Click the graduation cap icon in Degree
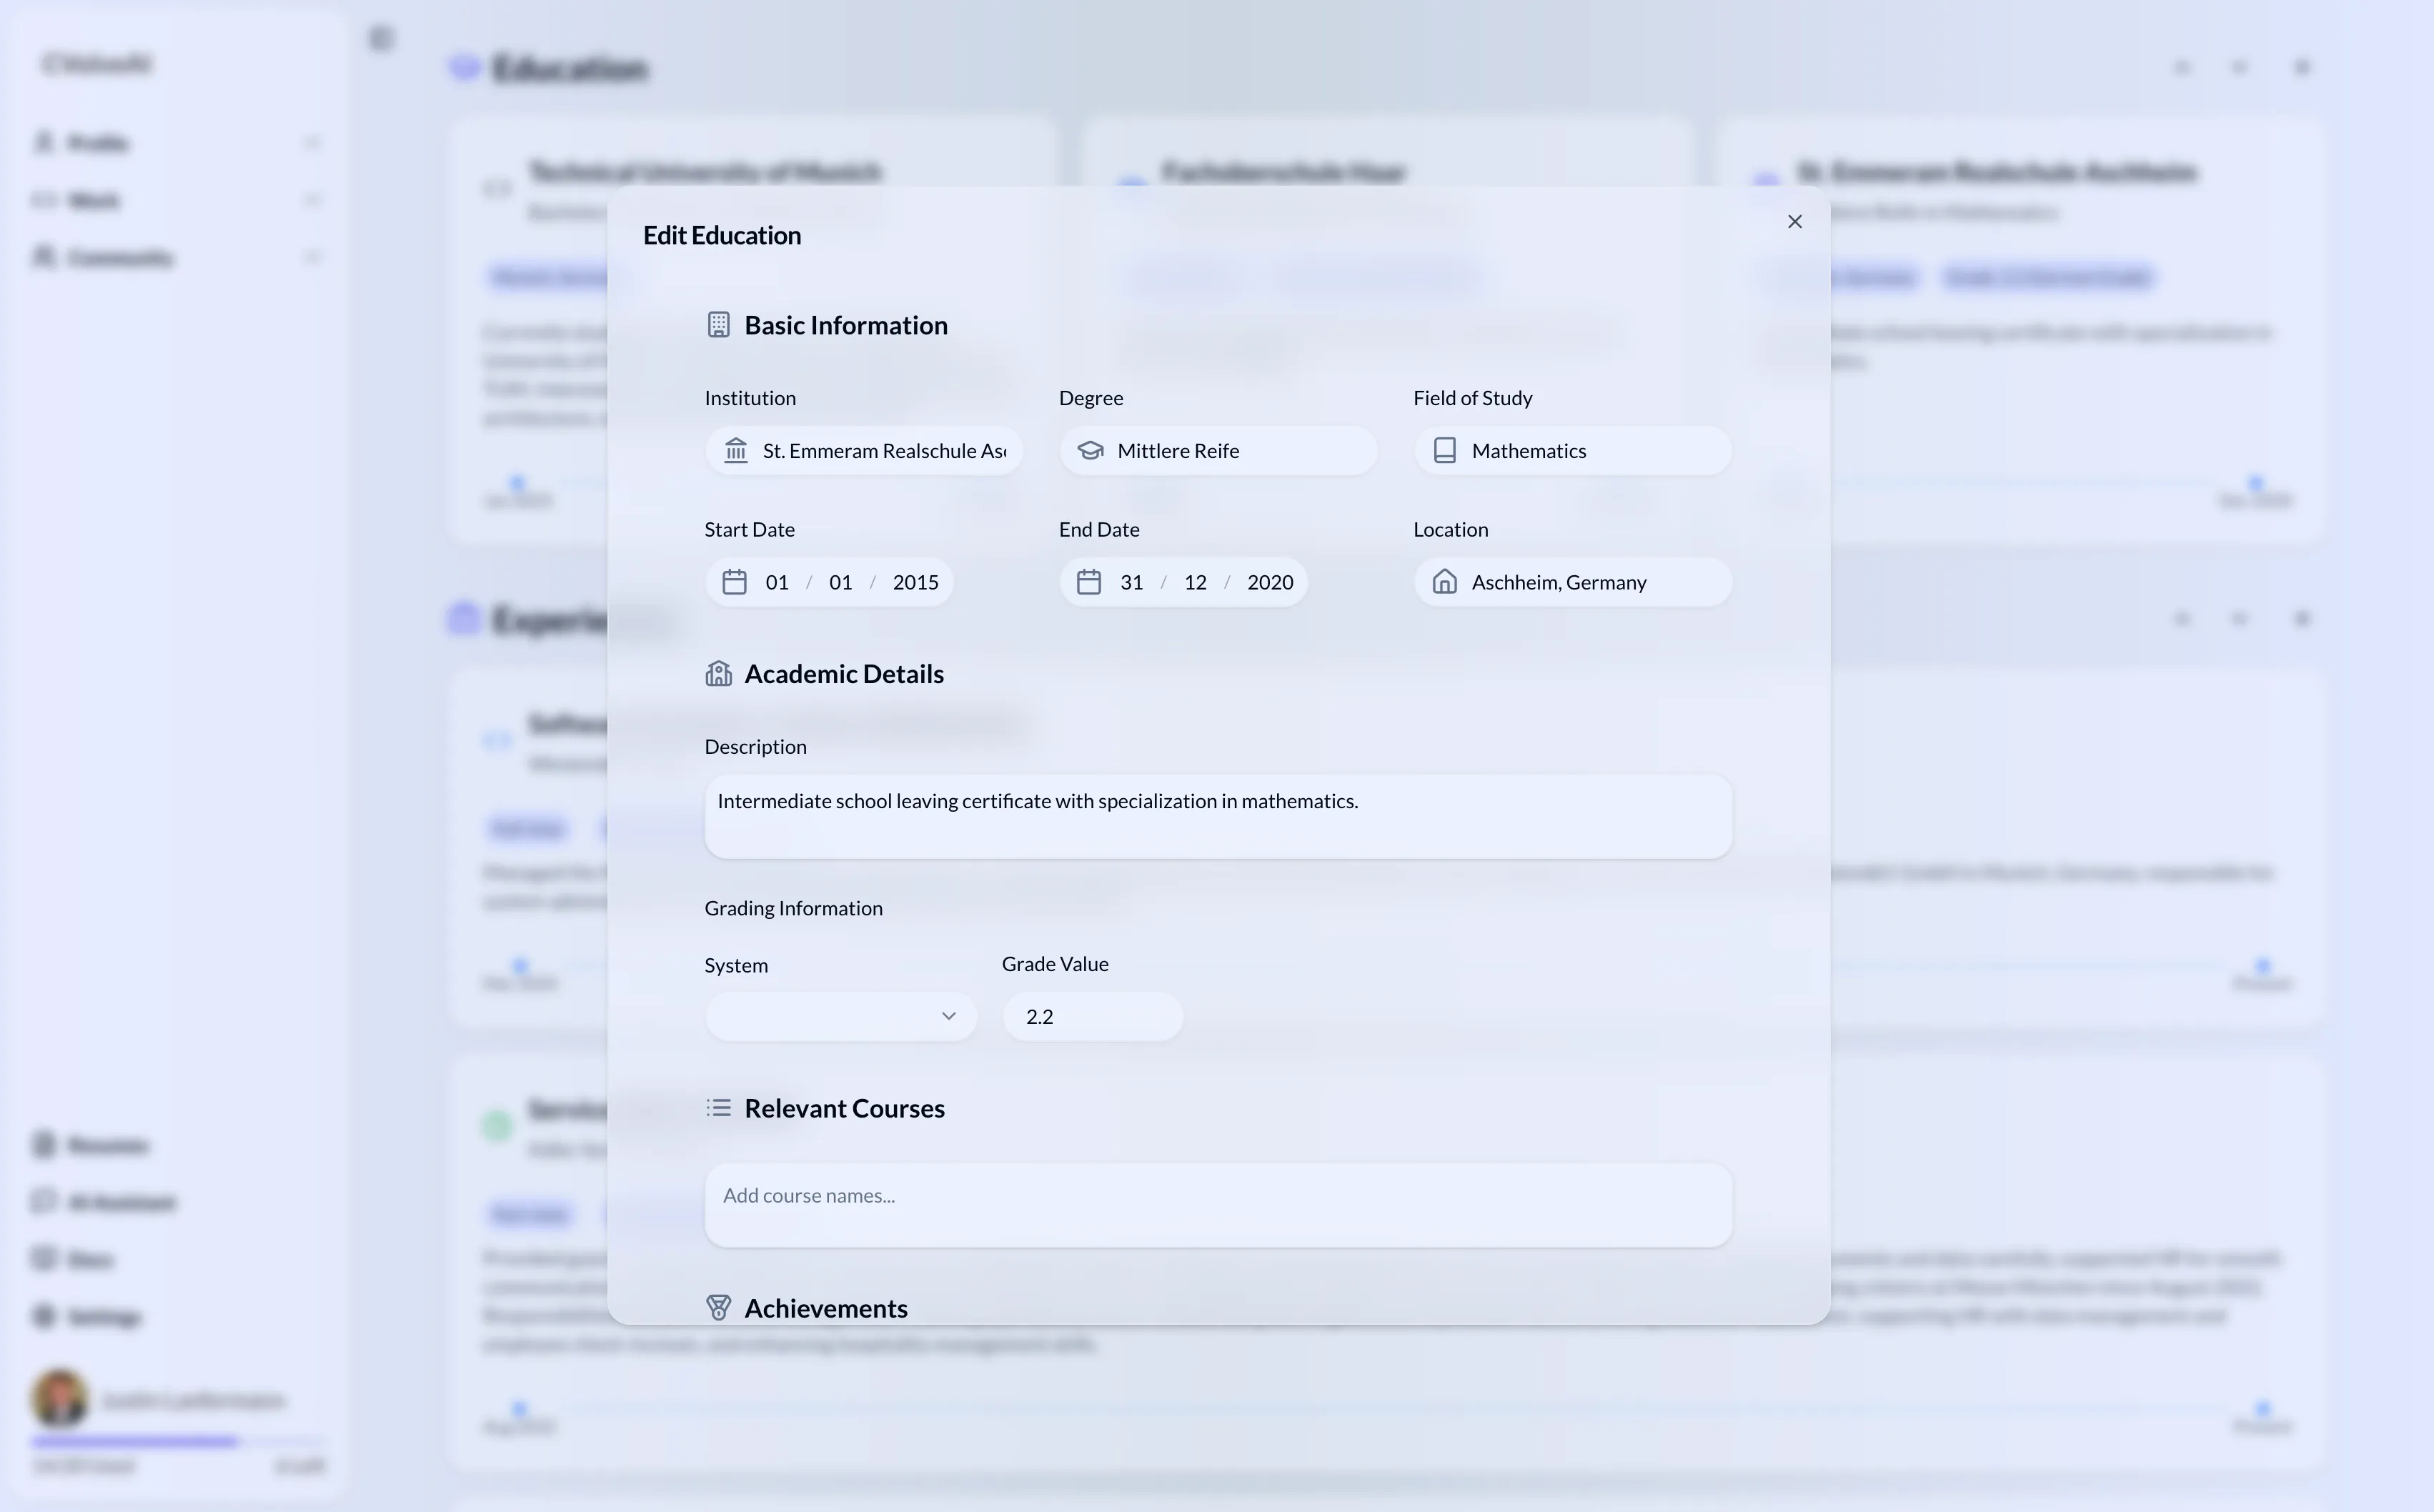 [x=1090, y=451]
